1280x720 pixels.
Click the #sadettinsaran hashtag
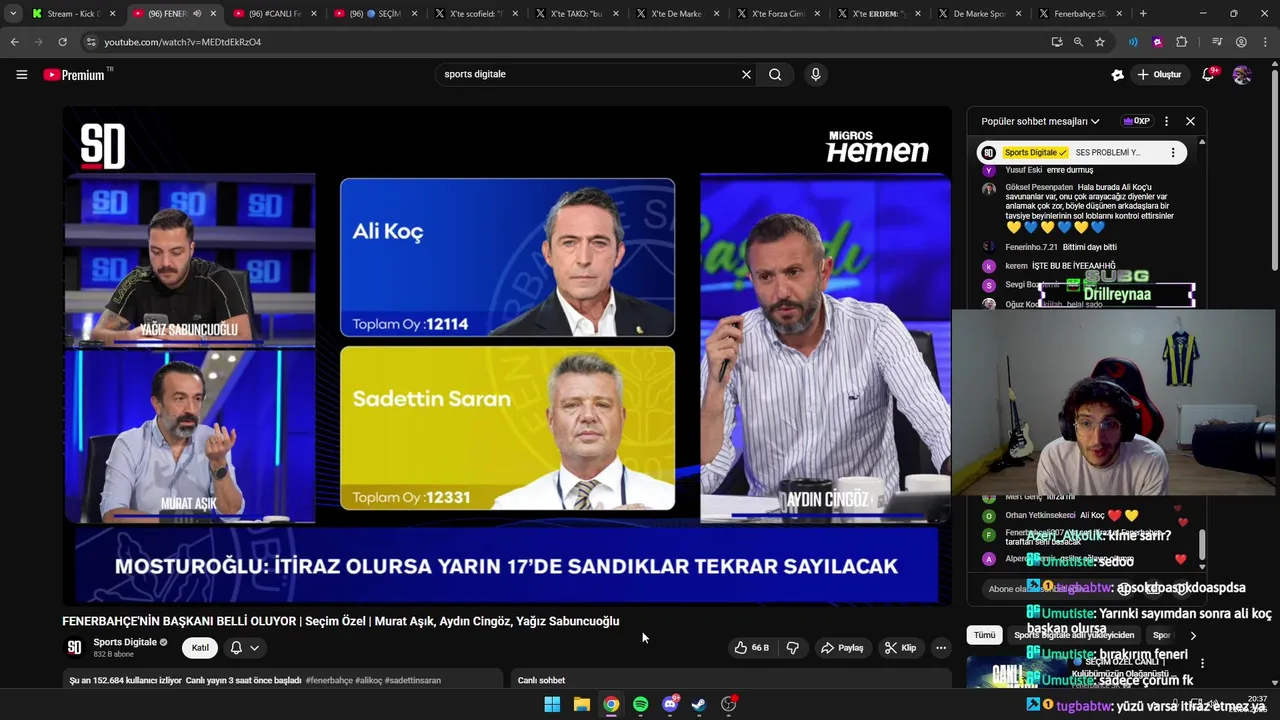click(x=412, y=680)
